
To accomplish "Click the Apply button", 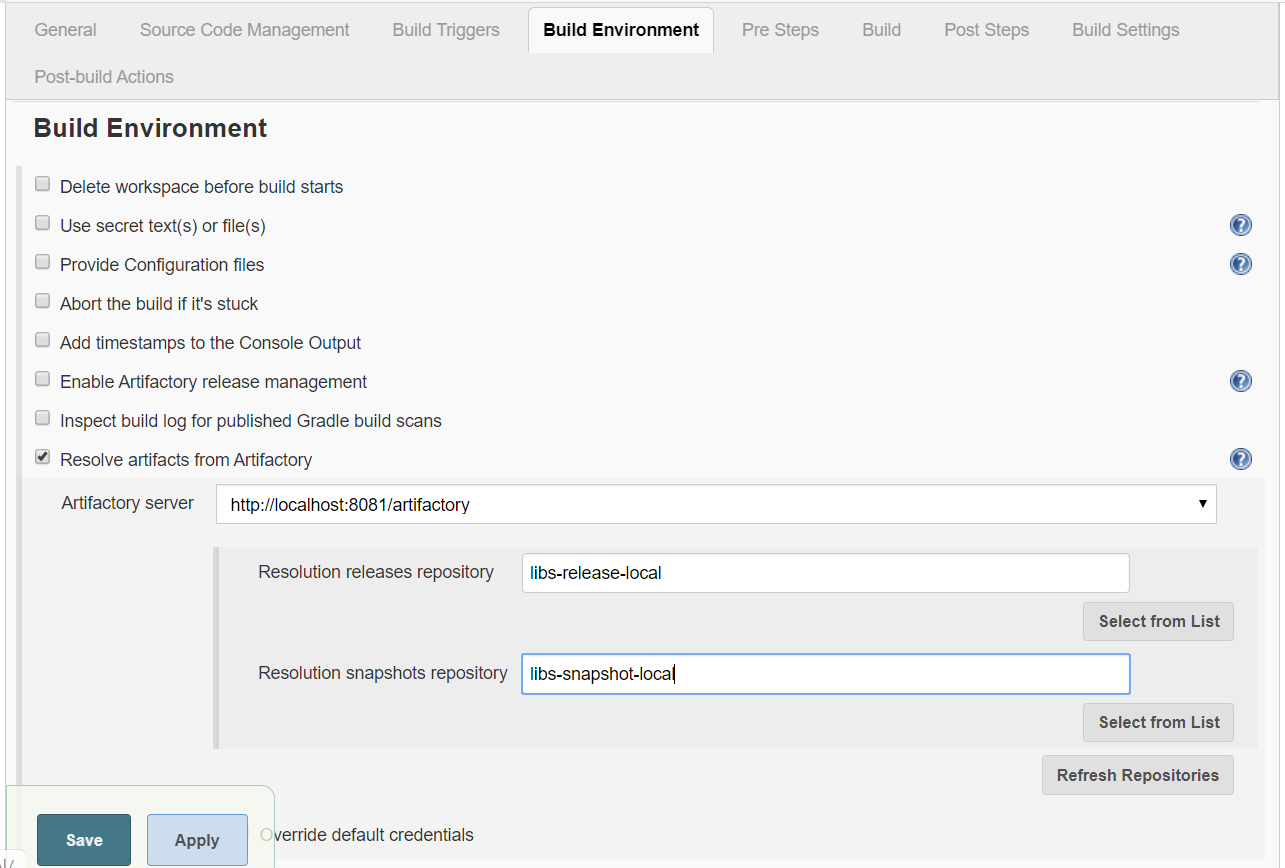I will click(x=197, y=840).
